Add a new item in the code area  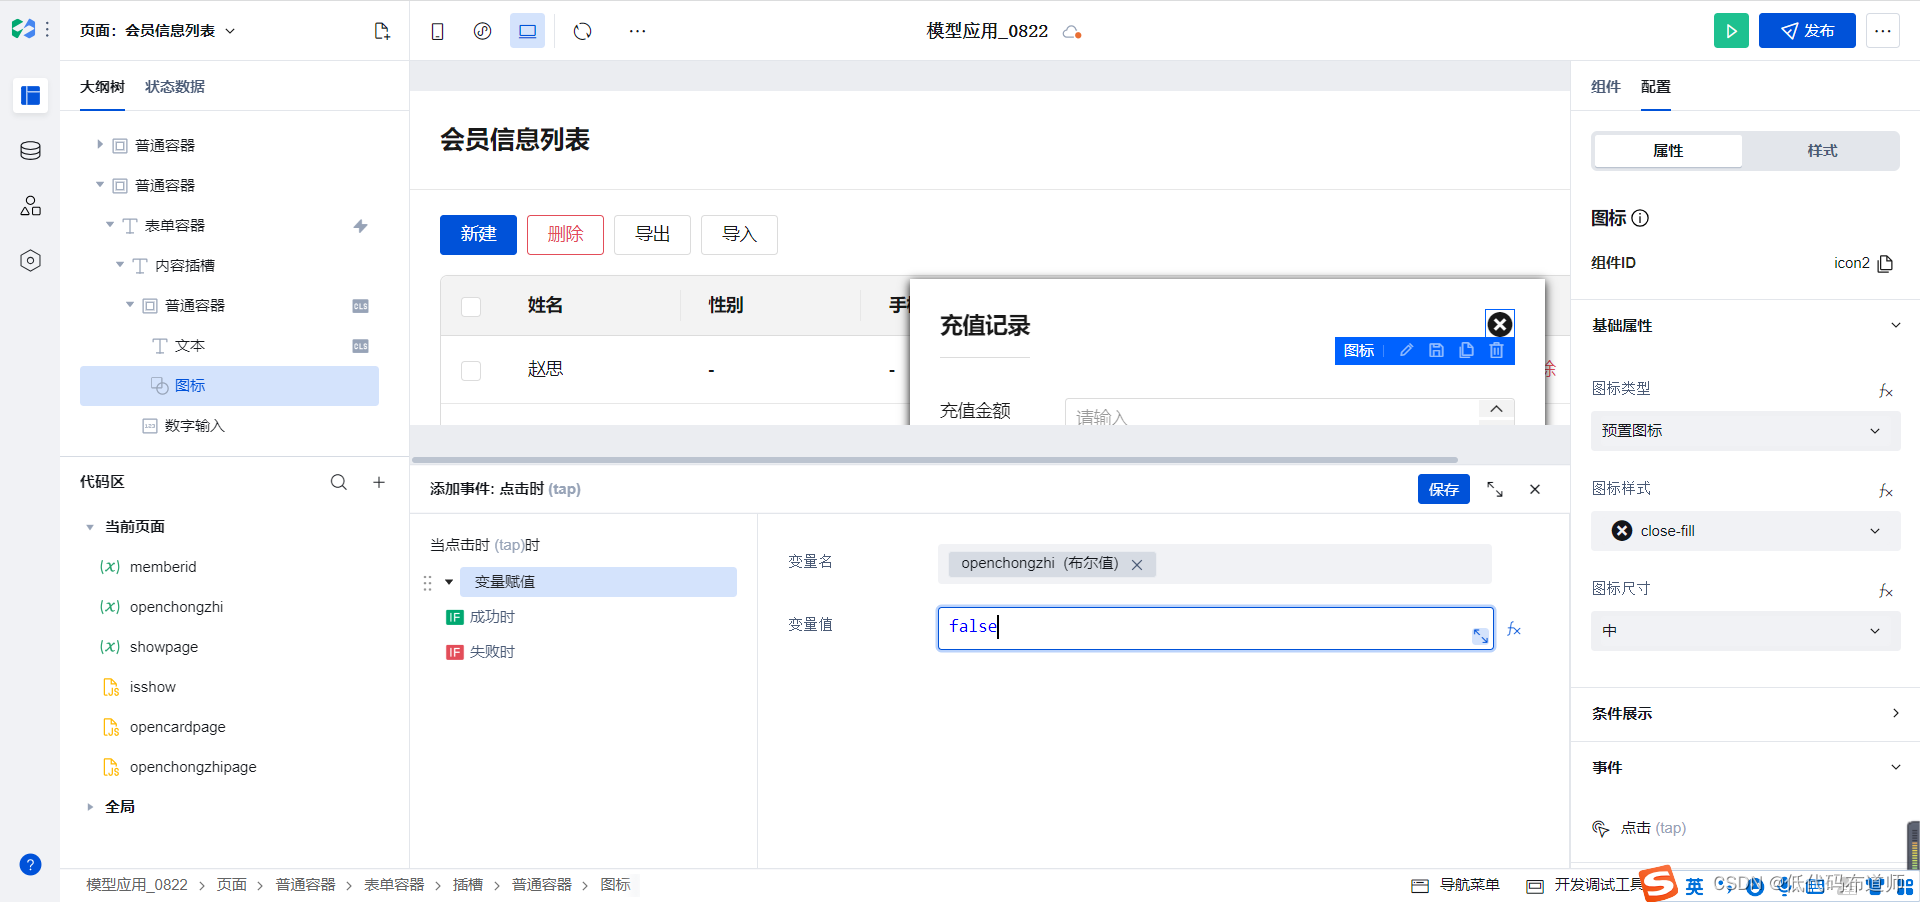point(379,482)
